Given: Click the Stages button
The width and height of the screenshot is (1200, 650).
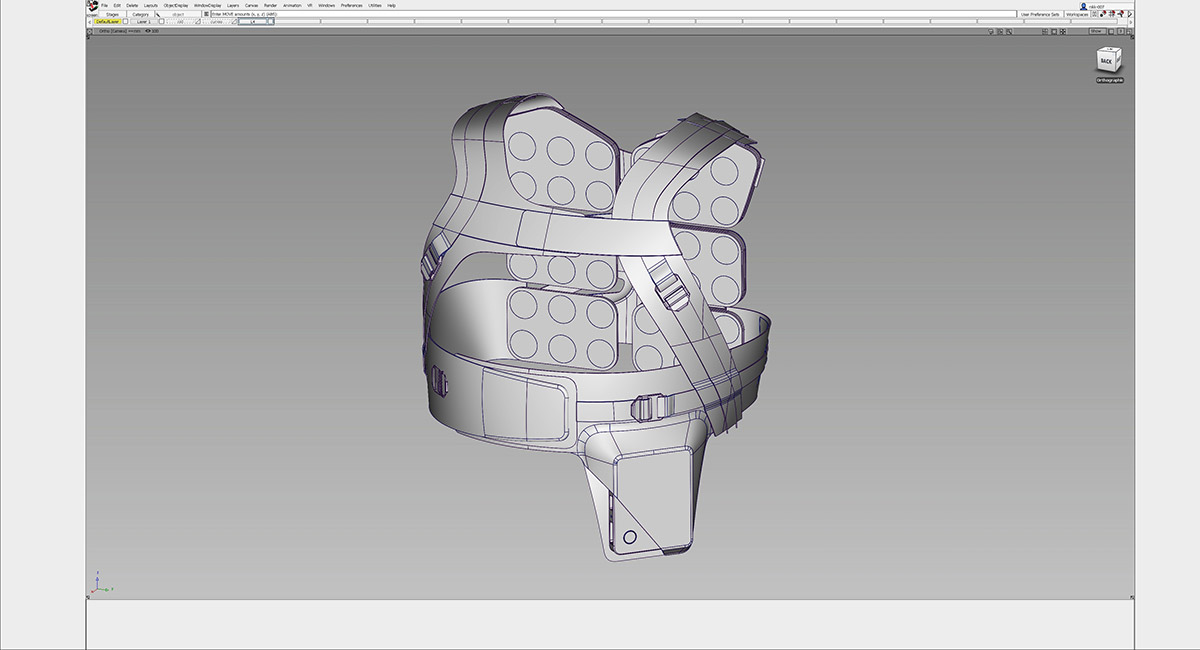Looking at the screenshot, I should (112, 14).
